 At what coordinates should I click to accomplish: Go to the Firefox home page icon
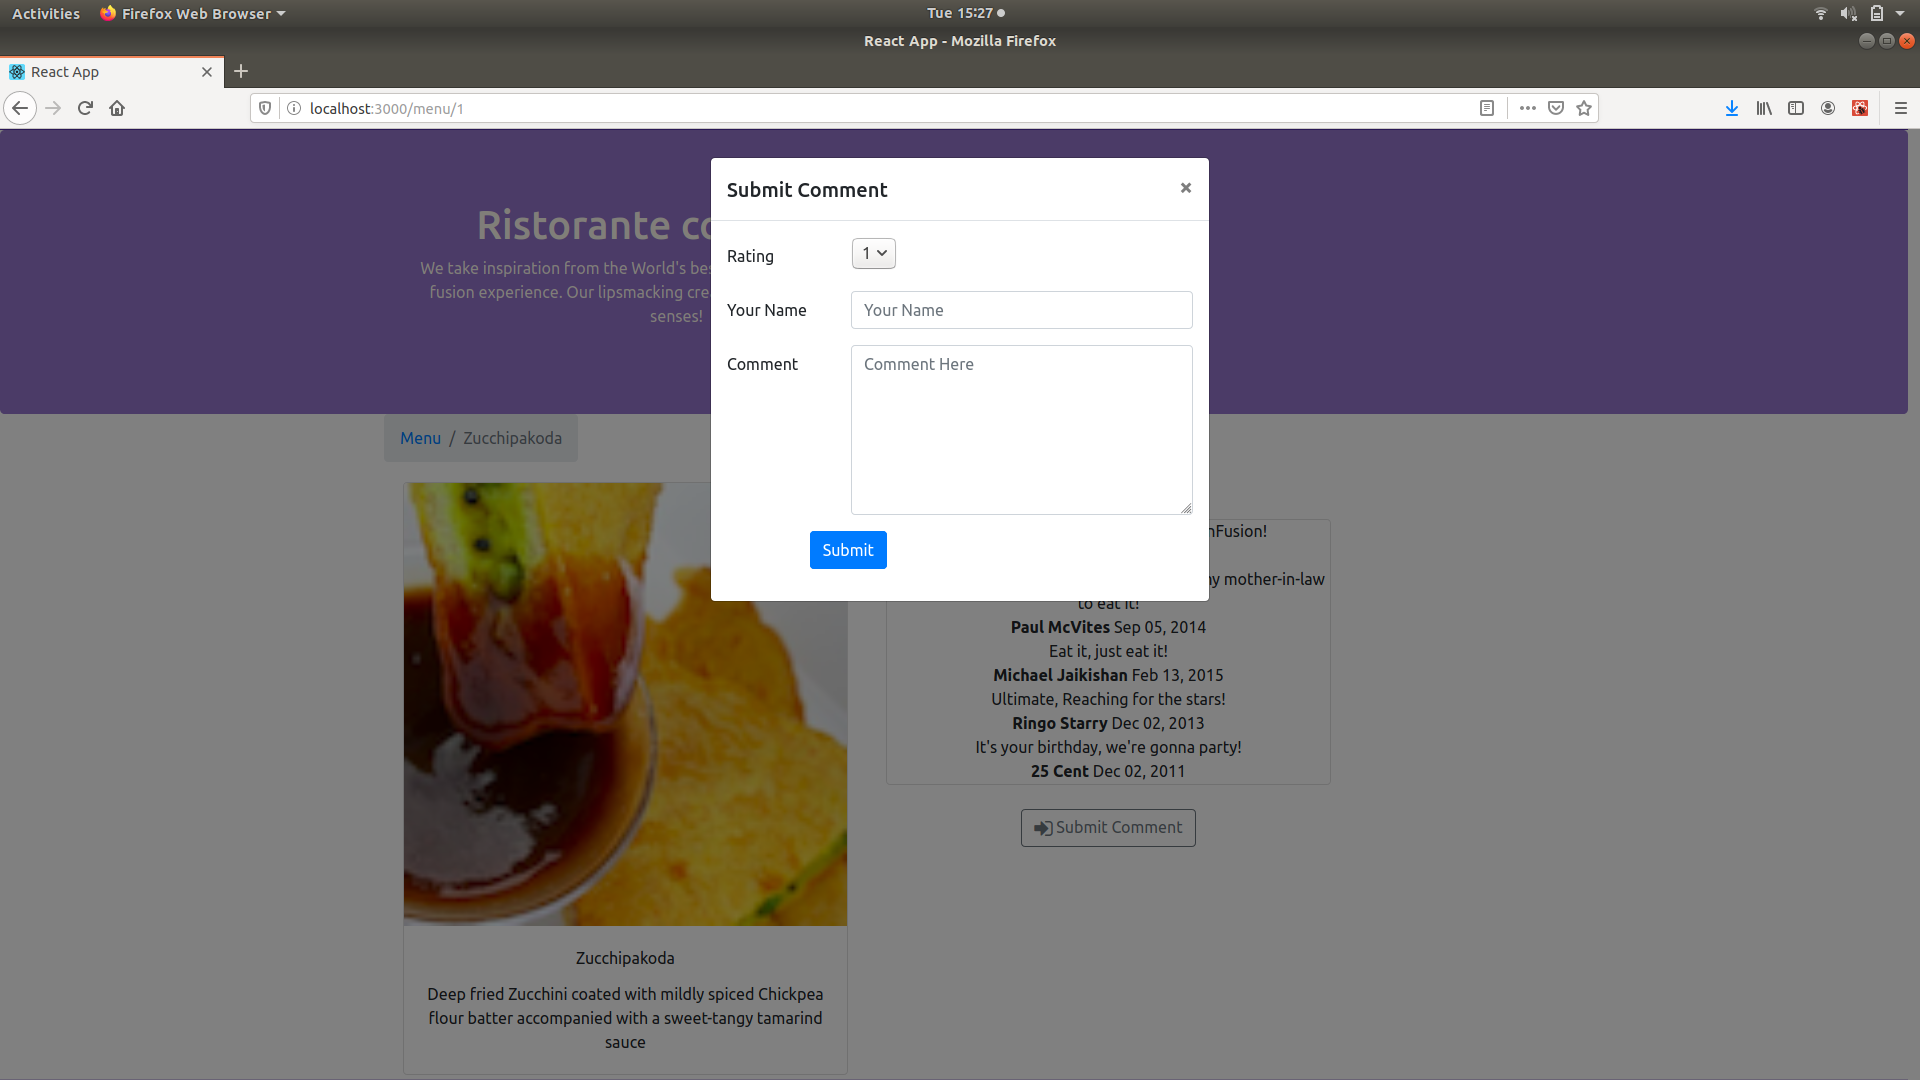click(117, 108)
